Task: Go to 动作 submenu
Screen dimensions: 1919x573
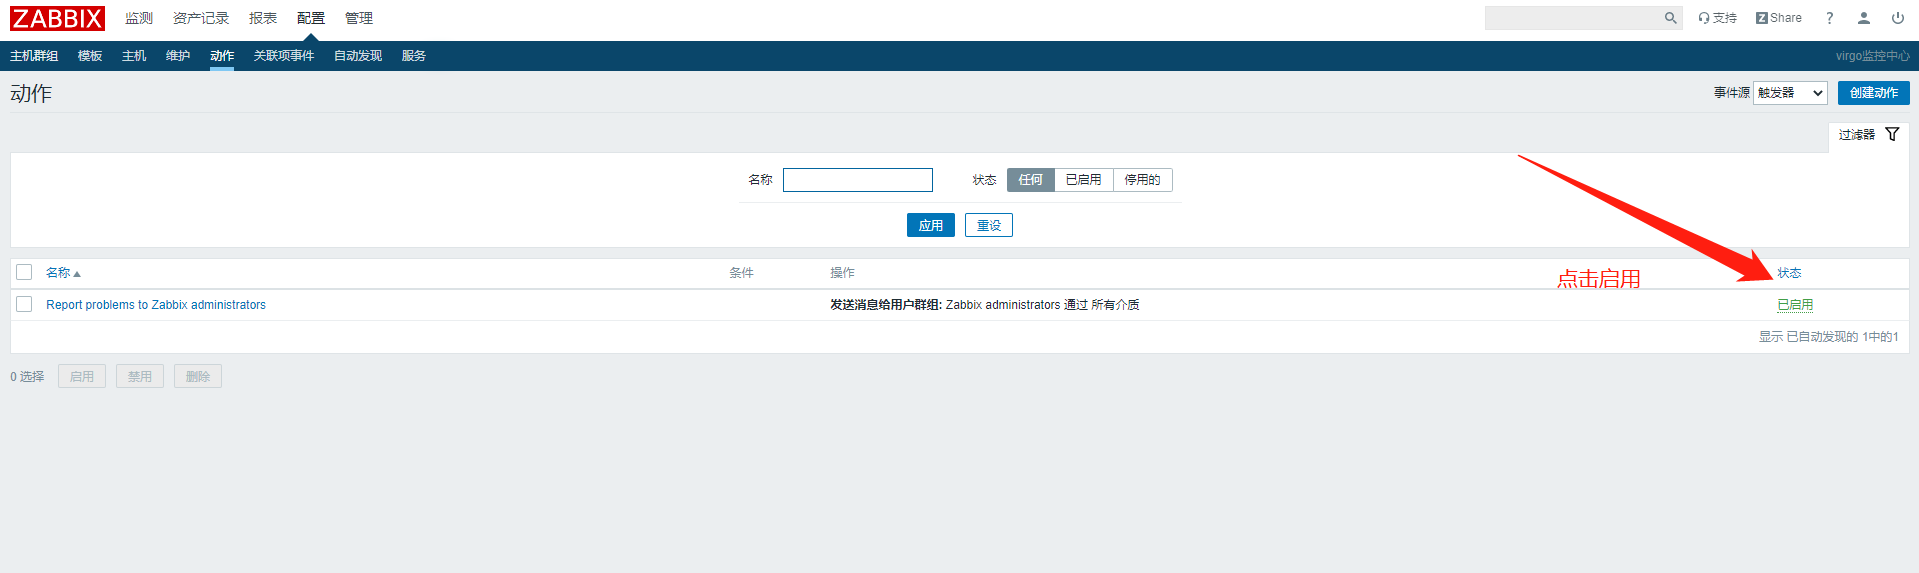Action: tap(222, 56)
